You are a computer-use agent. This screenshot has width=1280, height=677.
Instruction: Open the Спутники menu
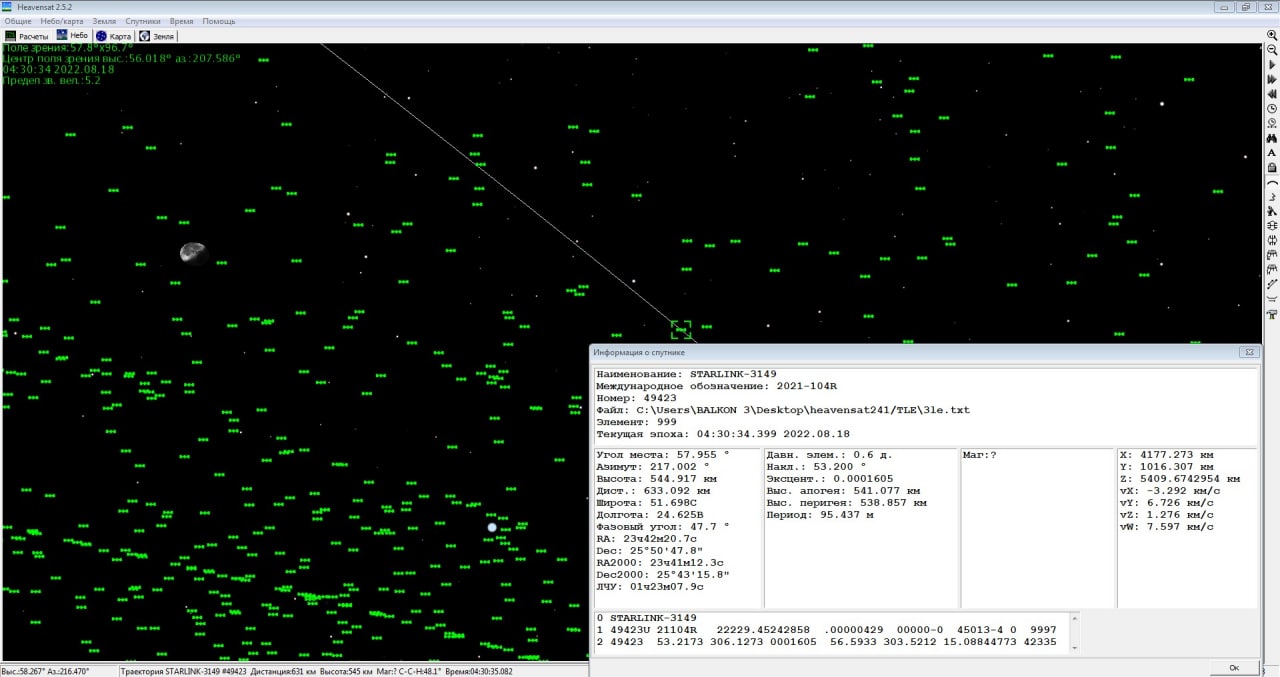click(x=143, y=21)
